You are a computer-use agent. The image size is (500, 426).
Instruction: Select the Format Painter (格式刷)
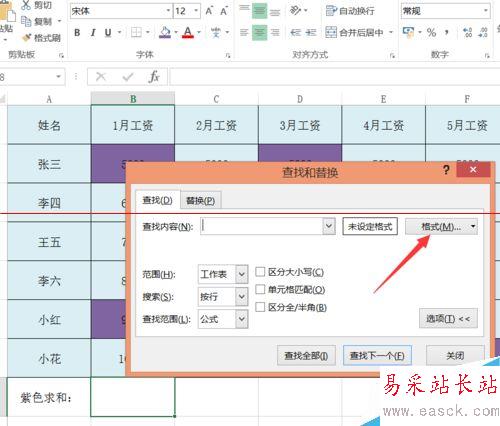pyautogui.click(x=41, y=38)
